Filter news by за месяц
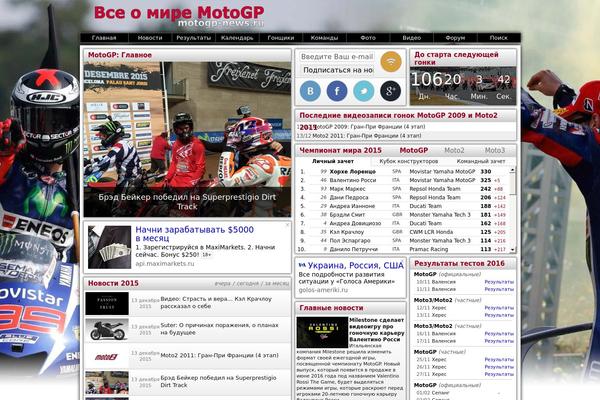Screen dimensions: 600x400 (x=277, y=284)
